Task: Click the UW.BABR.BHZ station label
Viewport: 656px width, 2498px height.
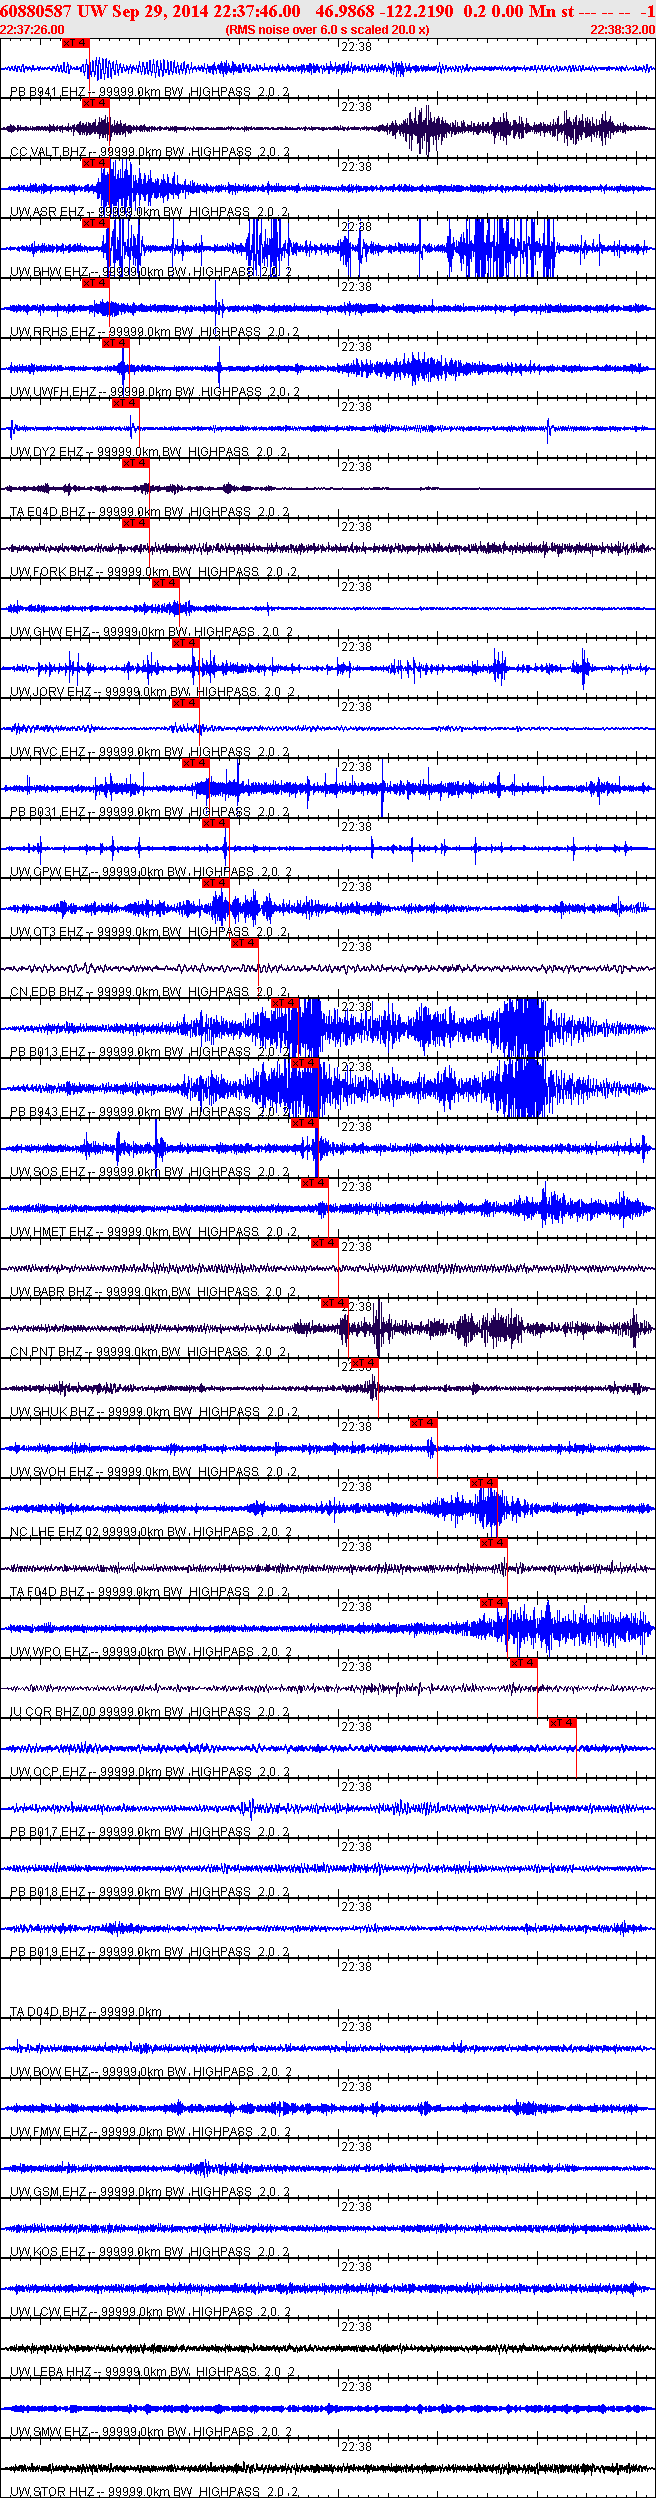Action: point(52,1292)
